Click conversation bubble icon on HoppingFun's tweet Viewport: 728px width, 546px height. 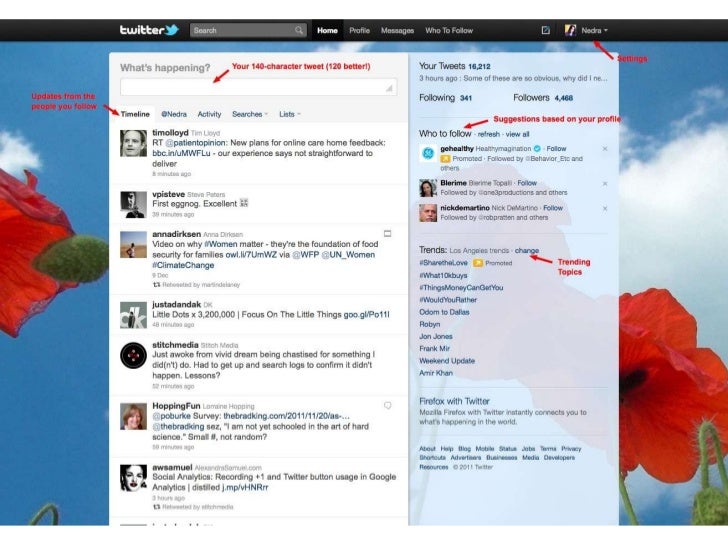pyautogui.click(x=387, y=406)
